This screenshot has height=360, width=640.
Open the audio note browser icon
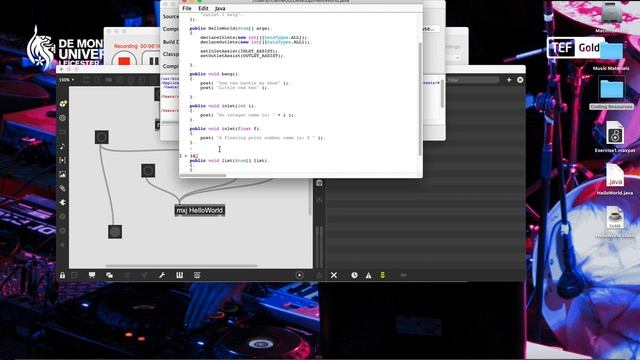click(62, 146)
